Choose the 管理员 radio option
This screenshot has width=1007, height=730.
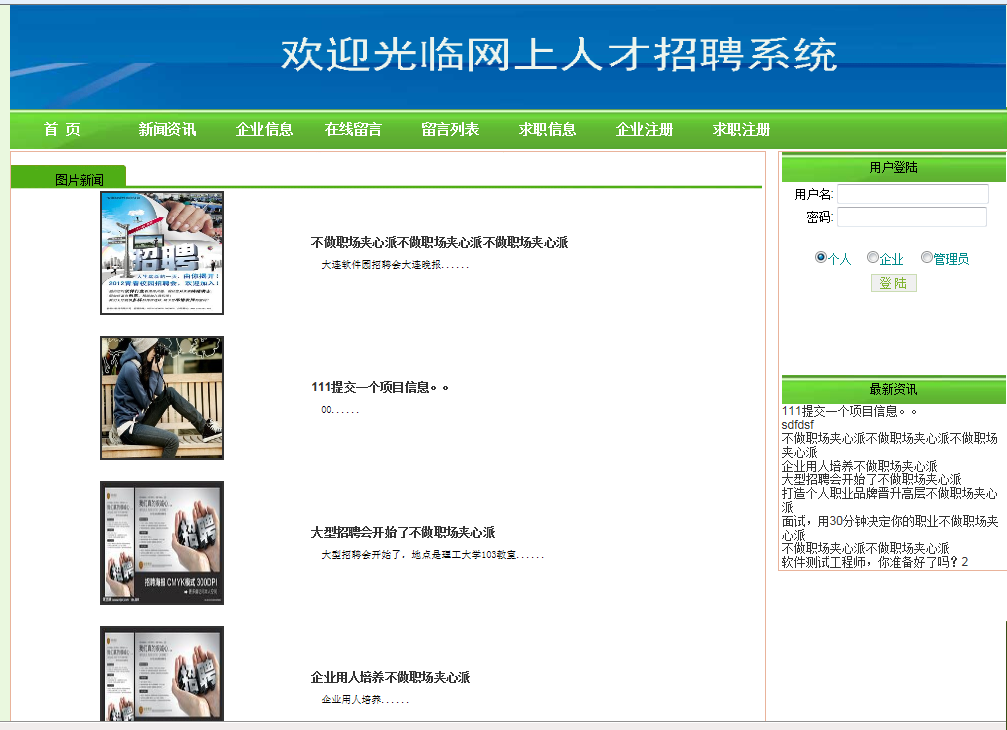coord(926,258)
